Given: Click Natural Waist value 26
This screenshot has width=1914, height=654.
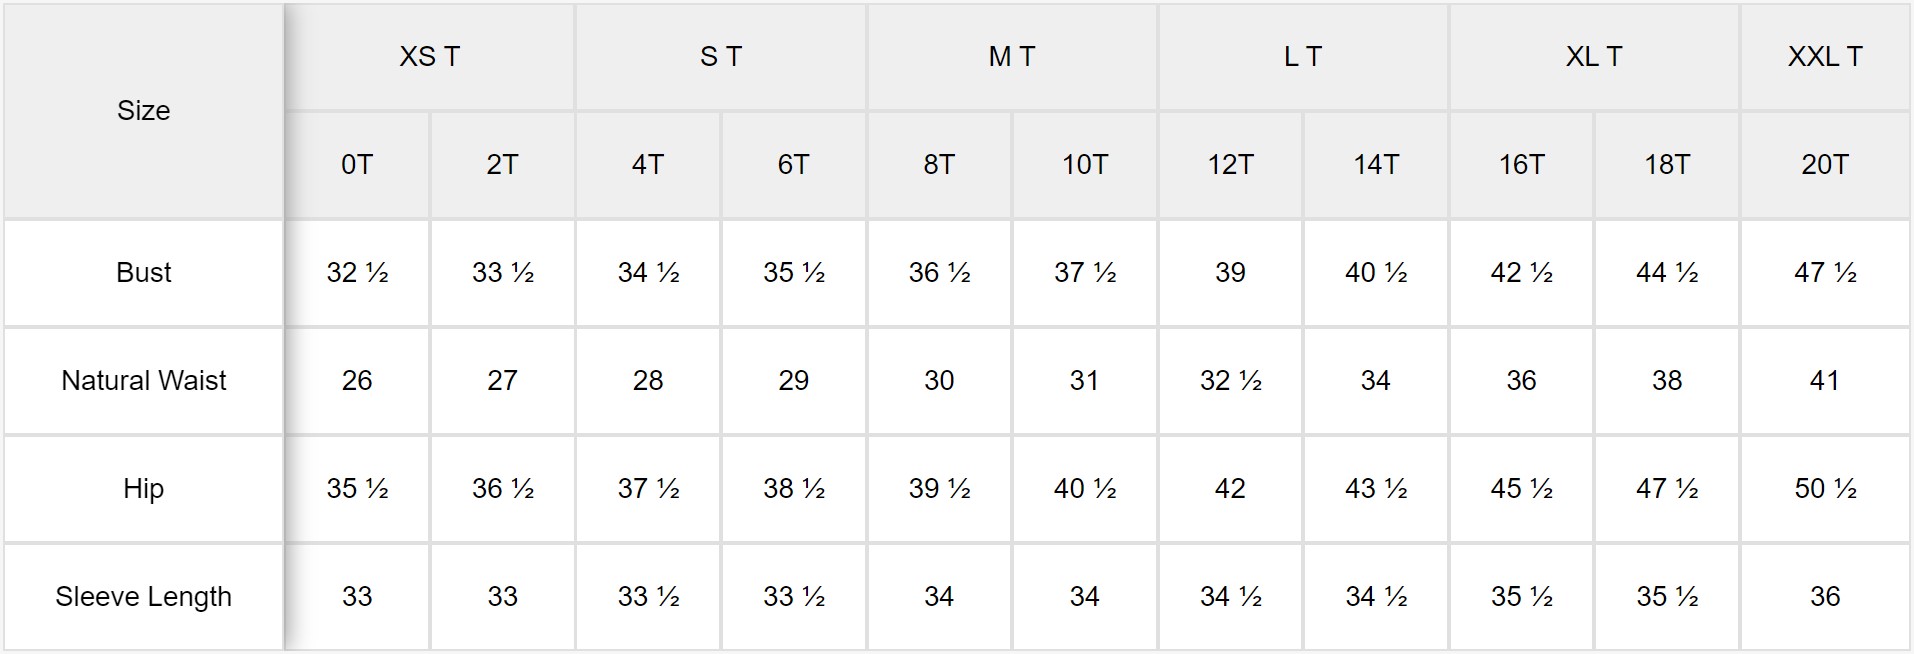Looking at the screenshot, I should (357, 381).
